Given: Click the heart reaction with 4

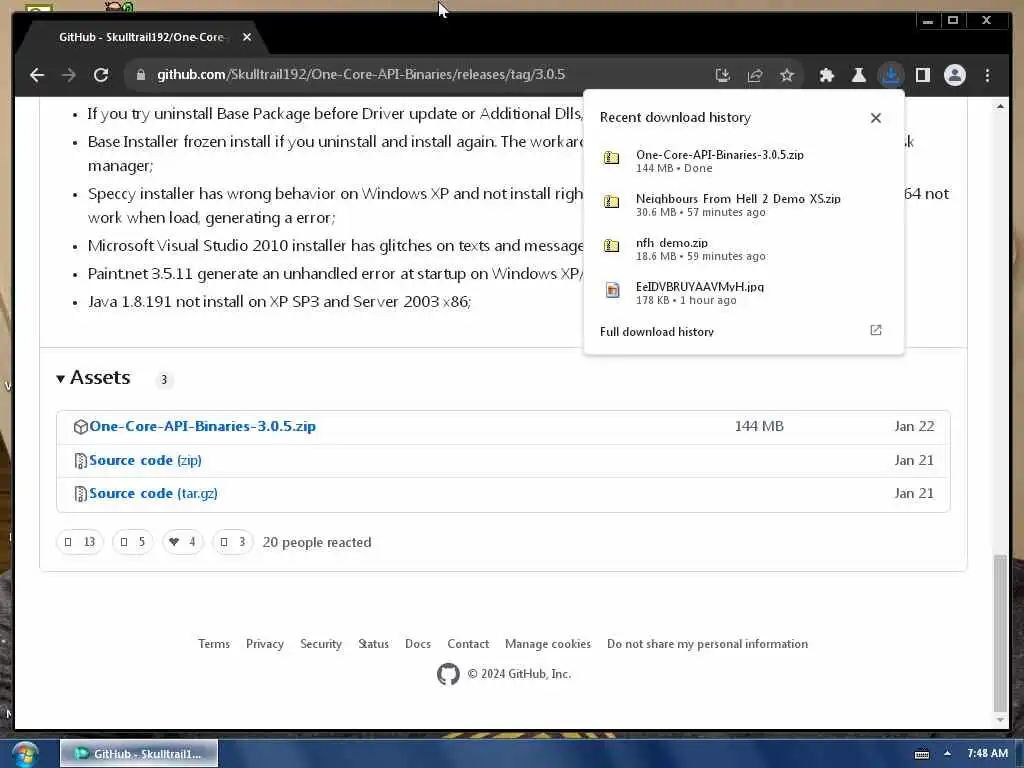Looking at the screenshot, I should (183, 542).
